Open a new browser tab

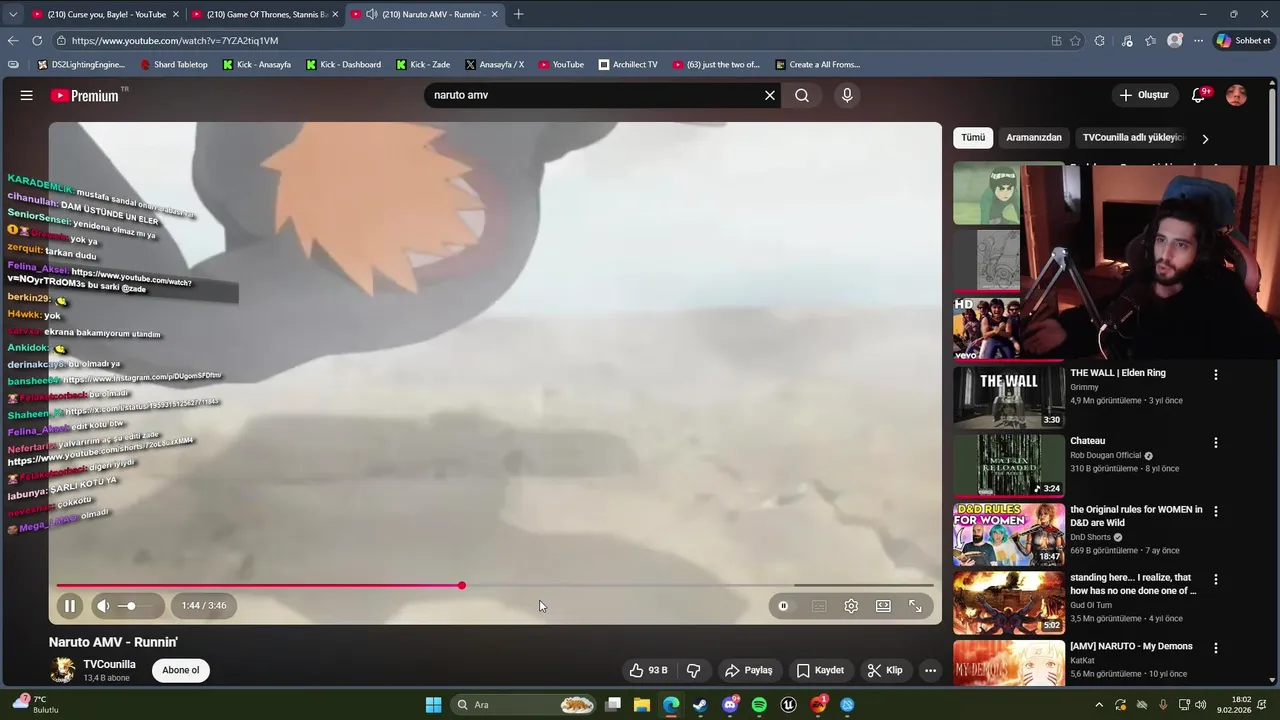(518, 14)
